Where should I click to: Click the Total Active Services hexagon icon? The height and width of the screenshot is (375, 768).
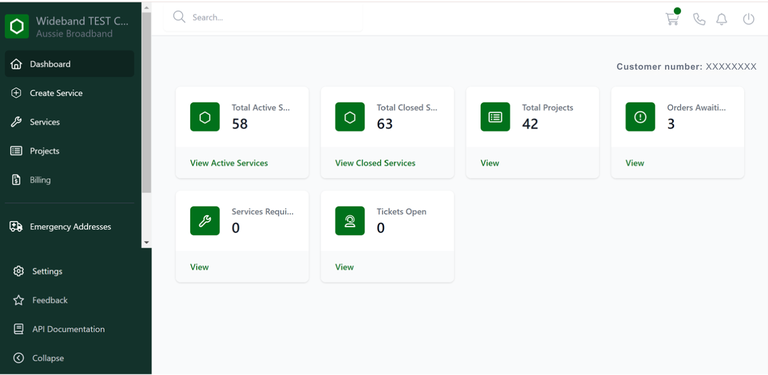205,117
